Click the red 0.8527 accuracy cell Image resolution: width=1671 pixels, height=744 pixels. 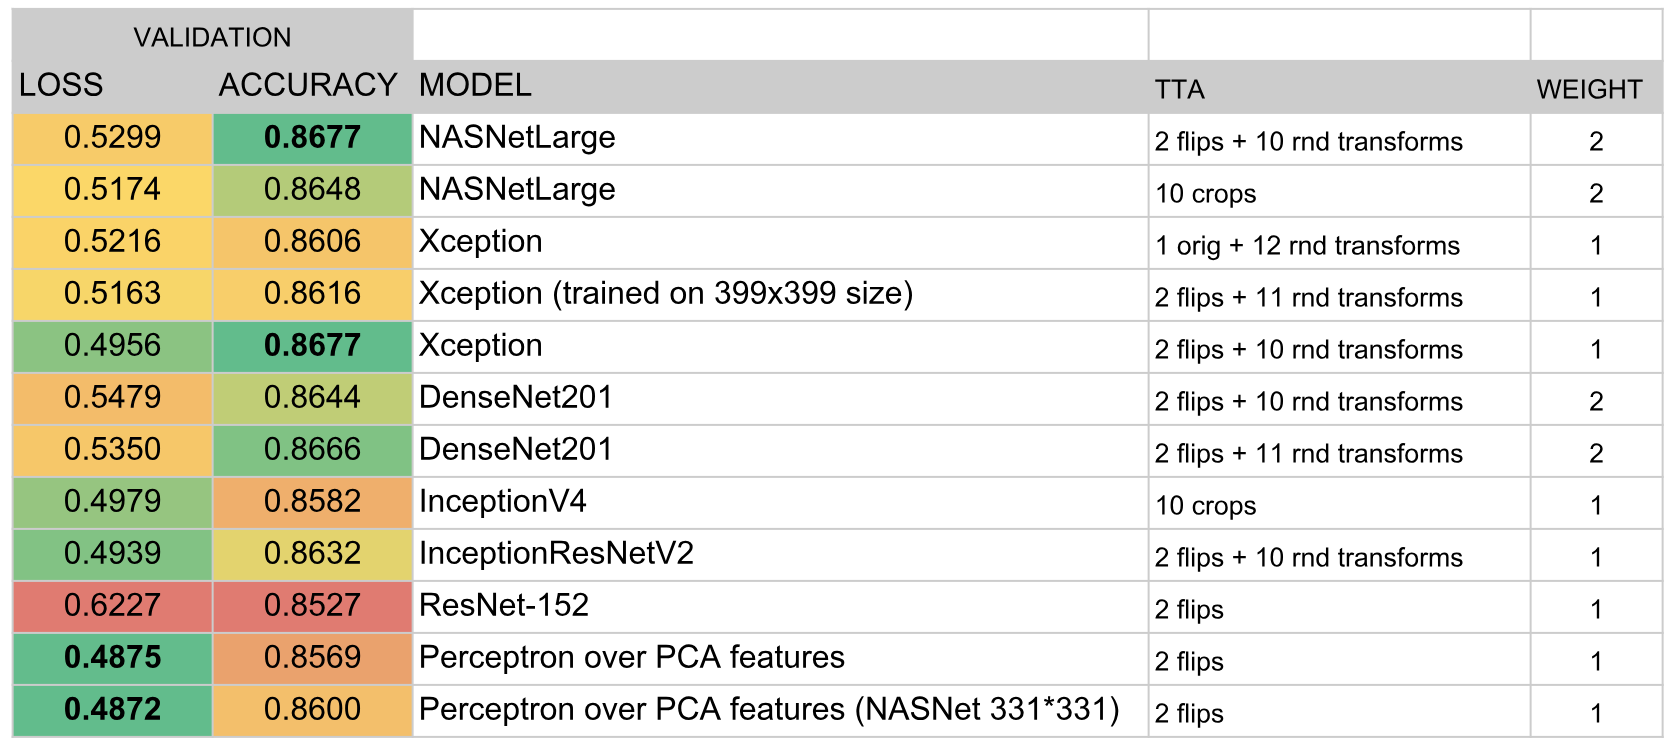pos(312,606)
